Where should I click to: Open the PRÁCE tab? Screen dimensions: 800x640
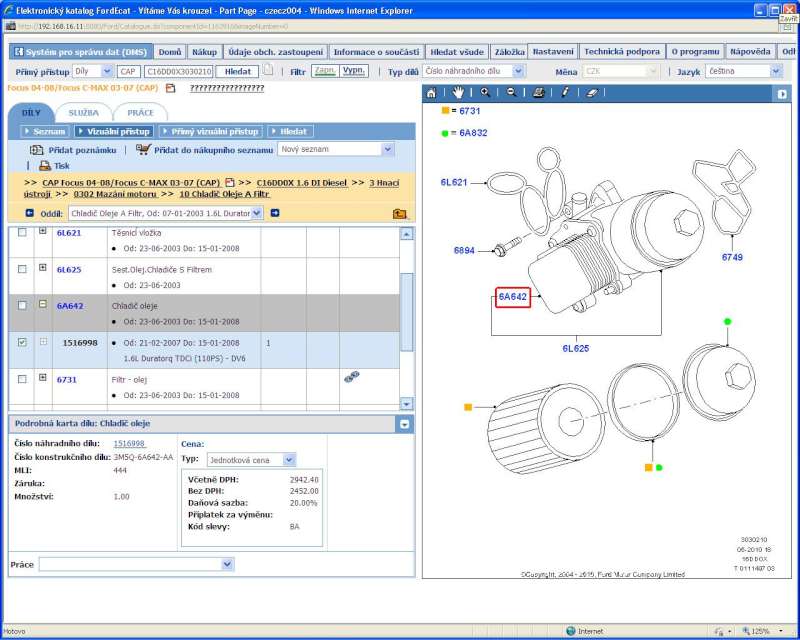coord(140,113)
